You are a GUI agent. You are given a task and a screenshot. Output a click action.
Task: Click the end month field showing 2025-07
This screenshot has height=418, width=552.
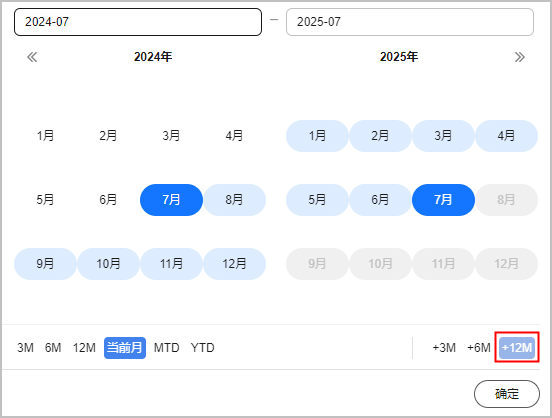pyautogui.click(x=410, y=22)
